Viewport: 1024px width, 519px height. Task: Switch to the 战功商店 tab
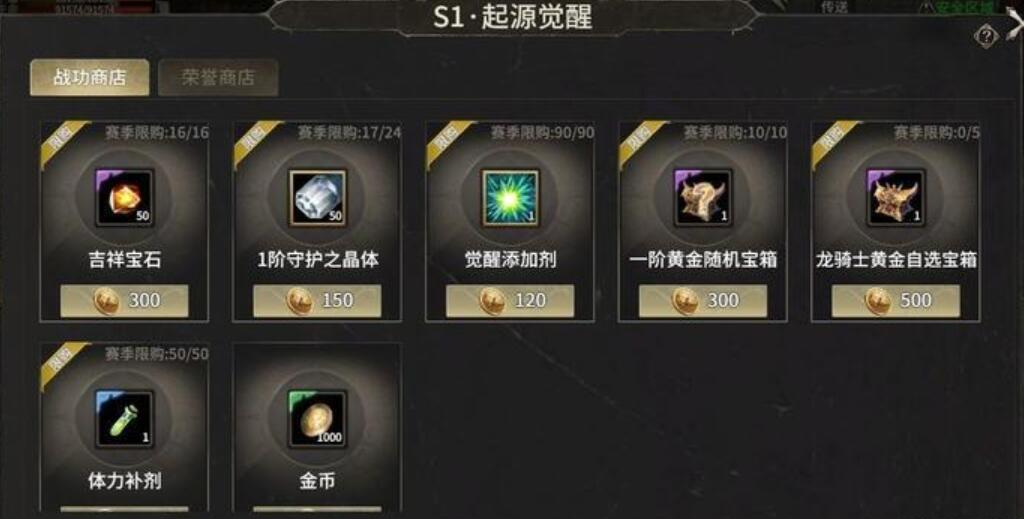89,78
